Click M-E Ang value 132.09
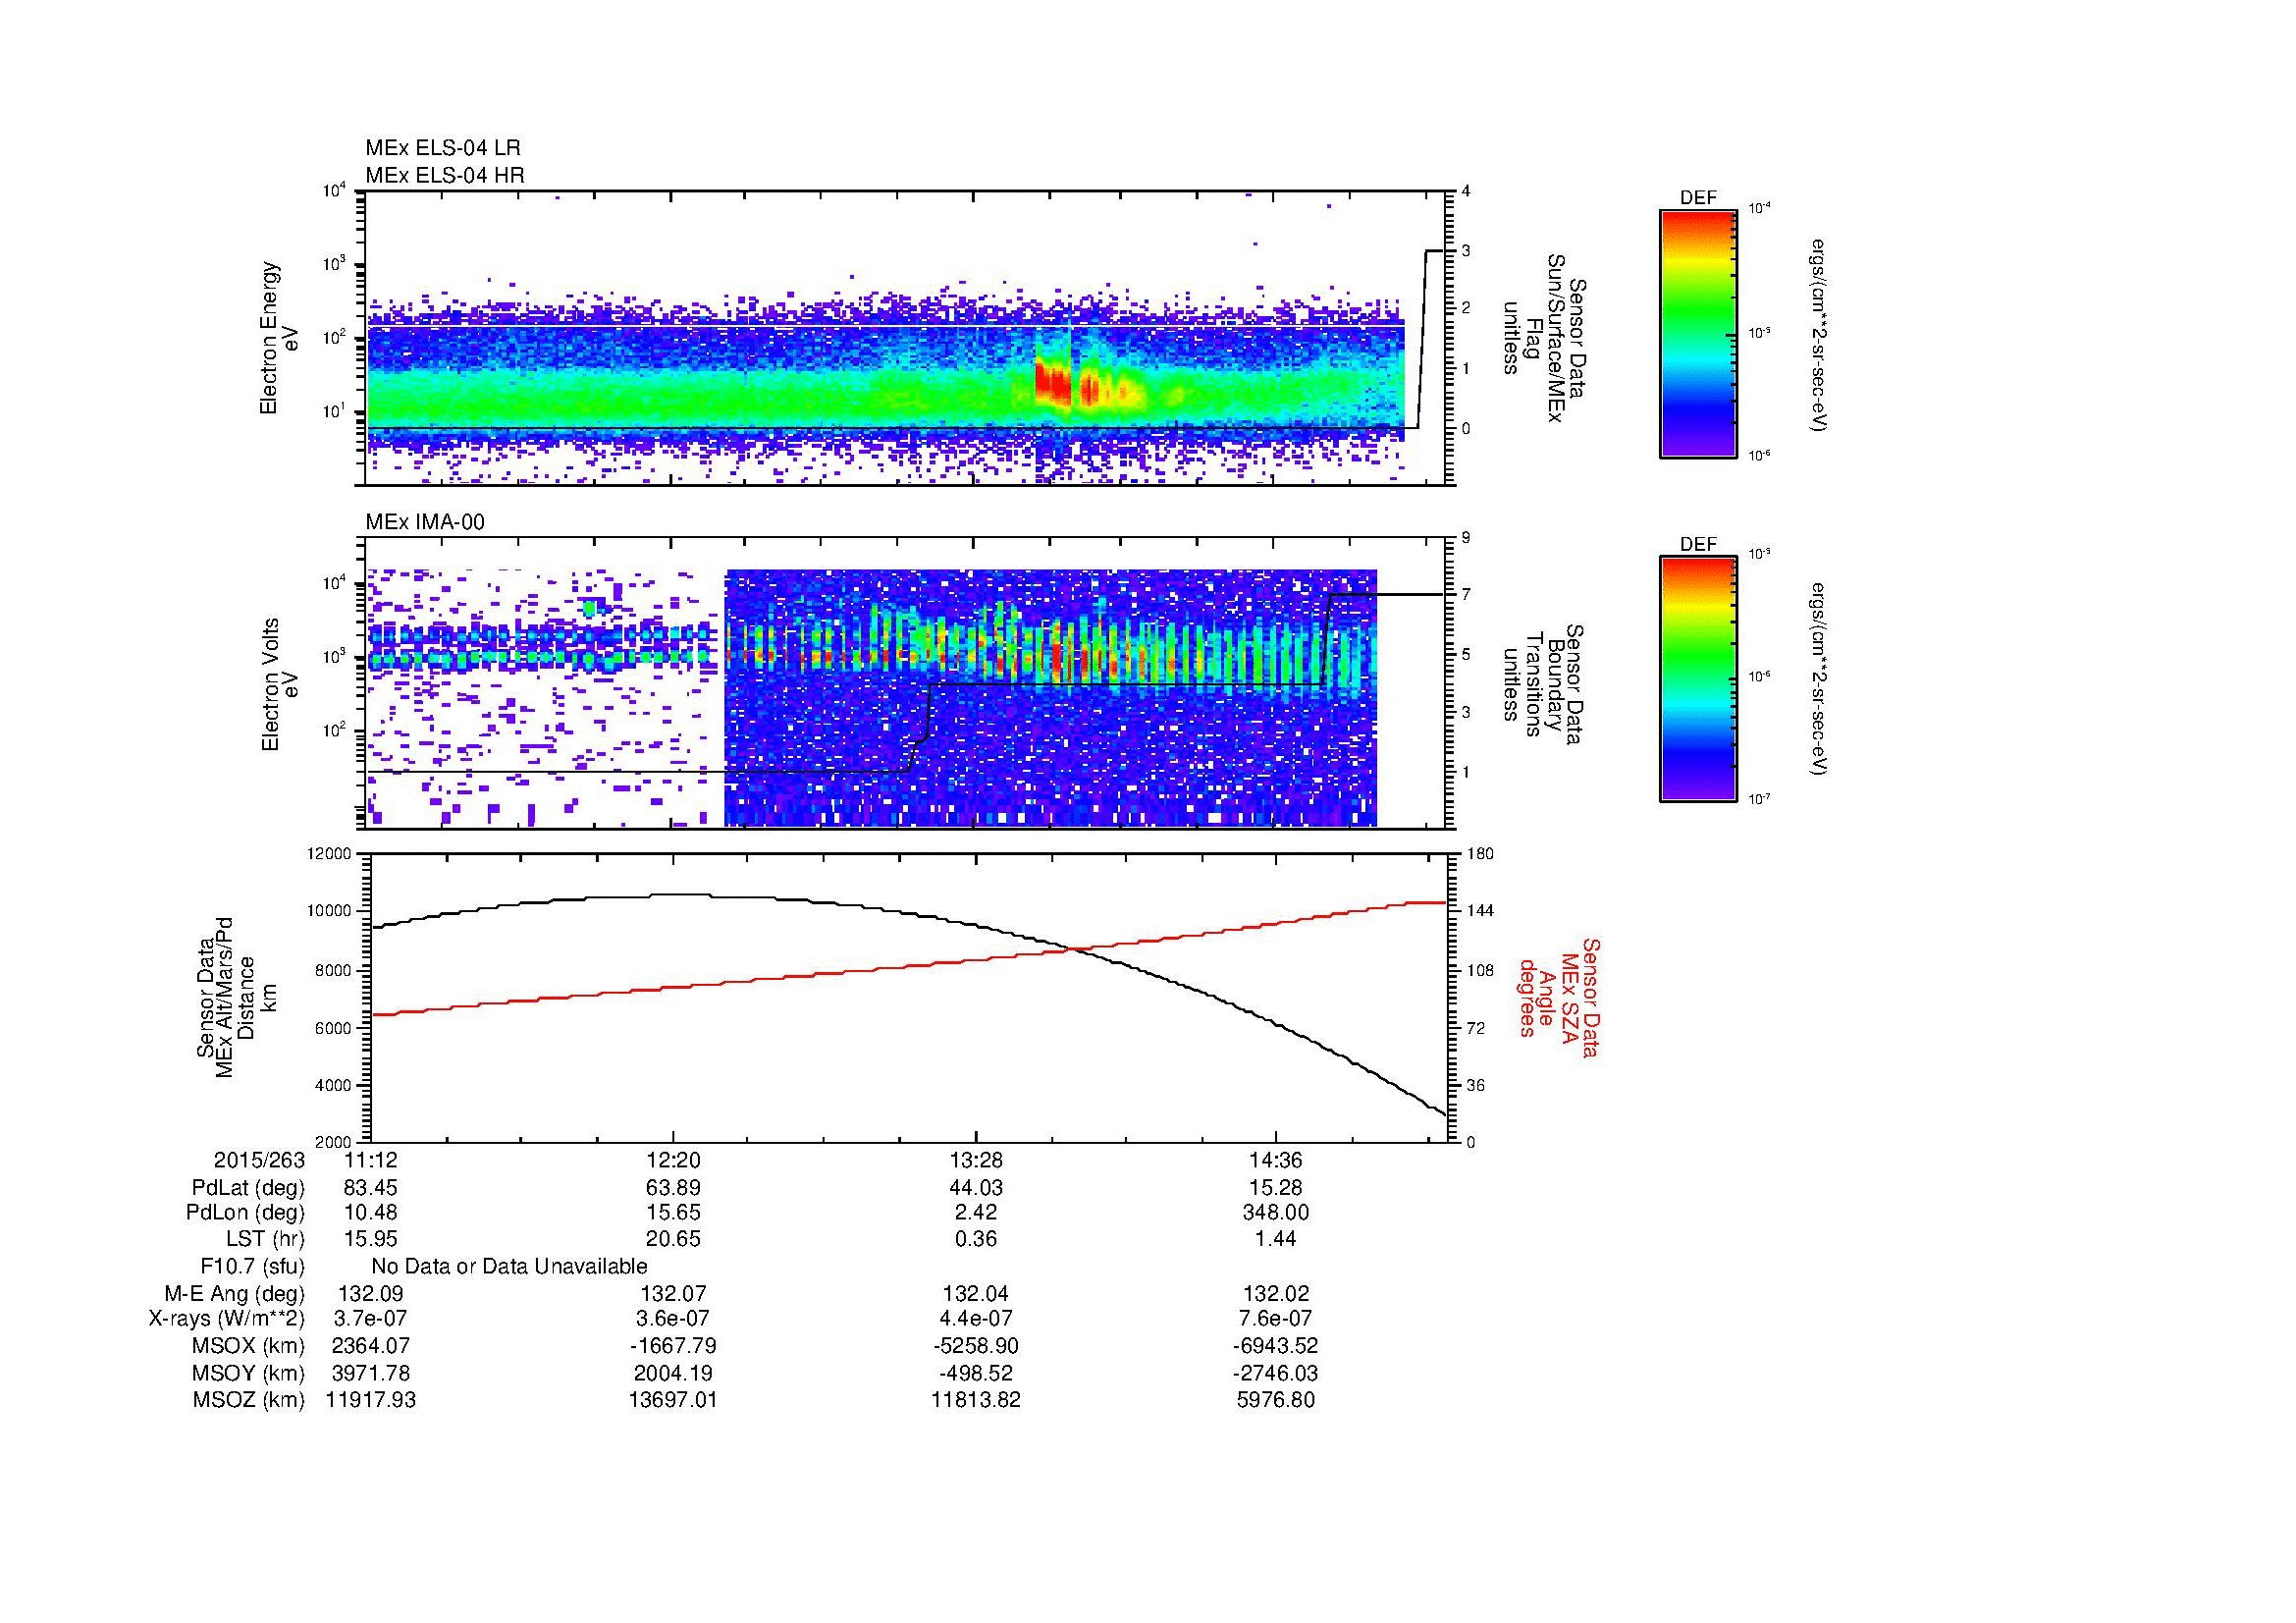 coord(370,1293)
